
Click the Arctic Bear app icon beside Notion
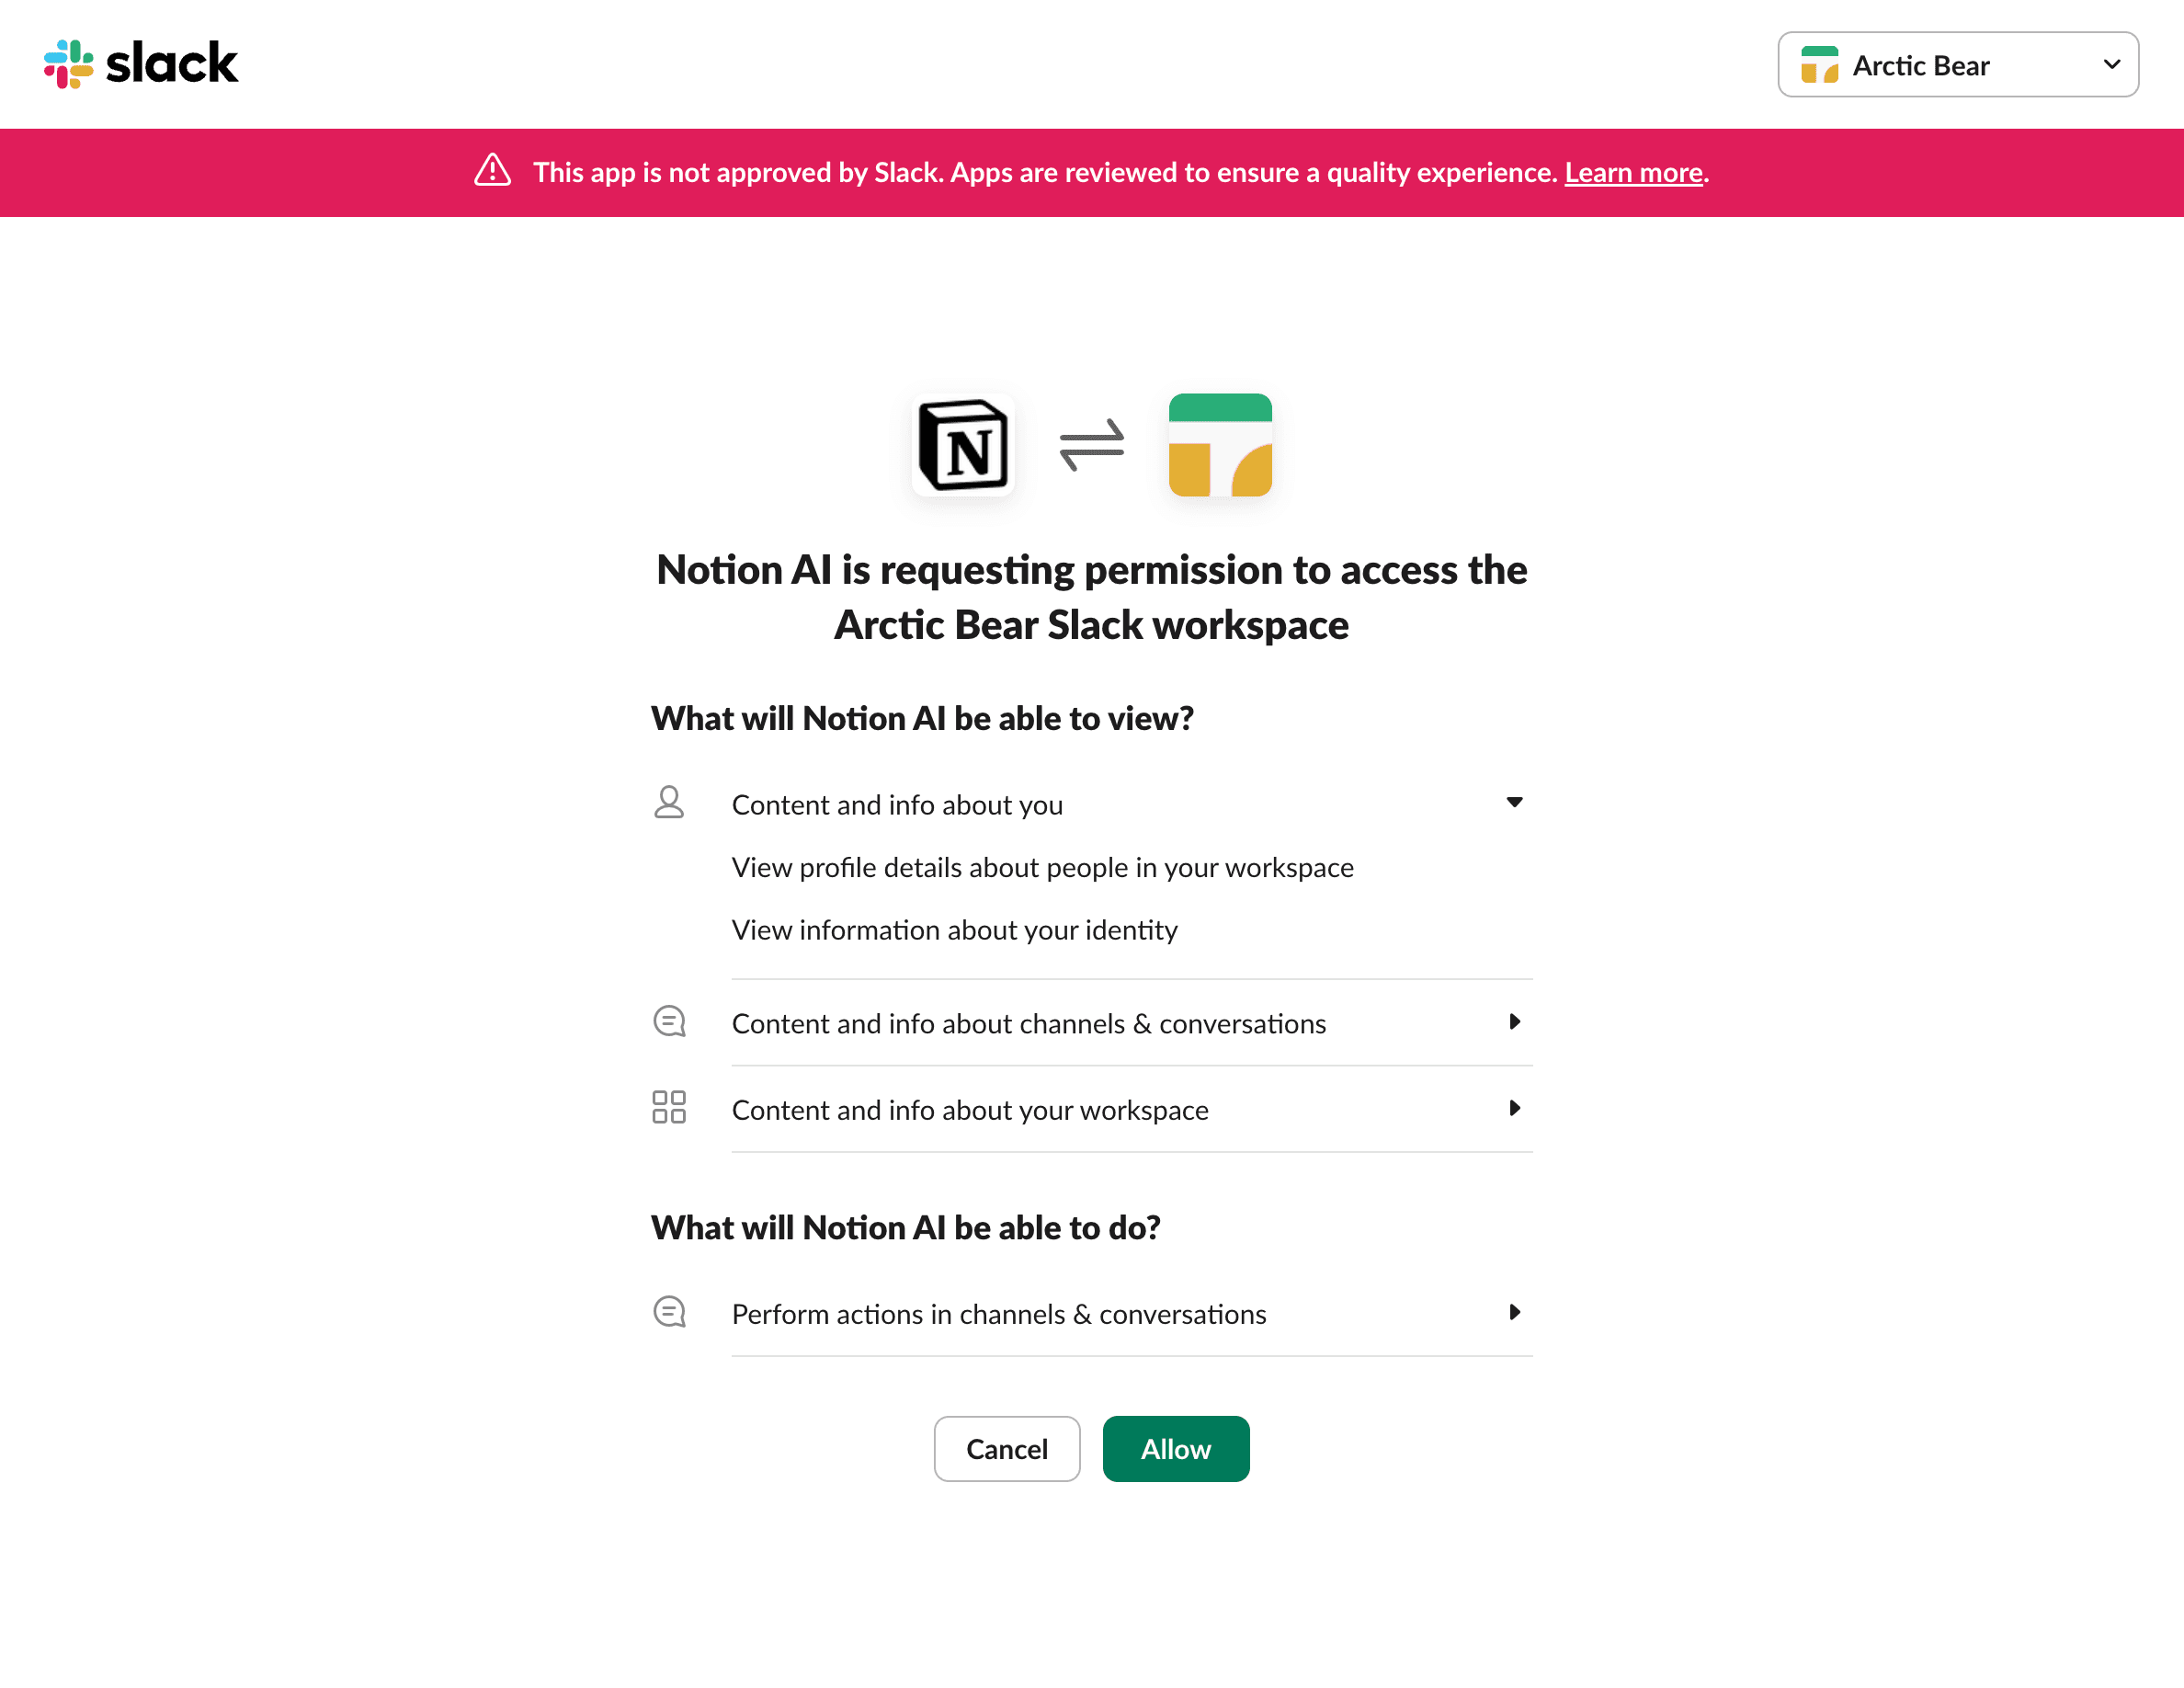(1220, 447)
